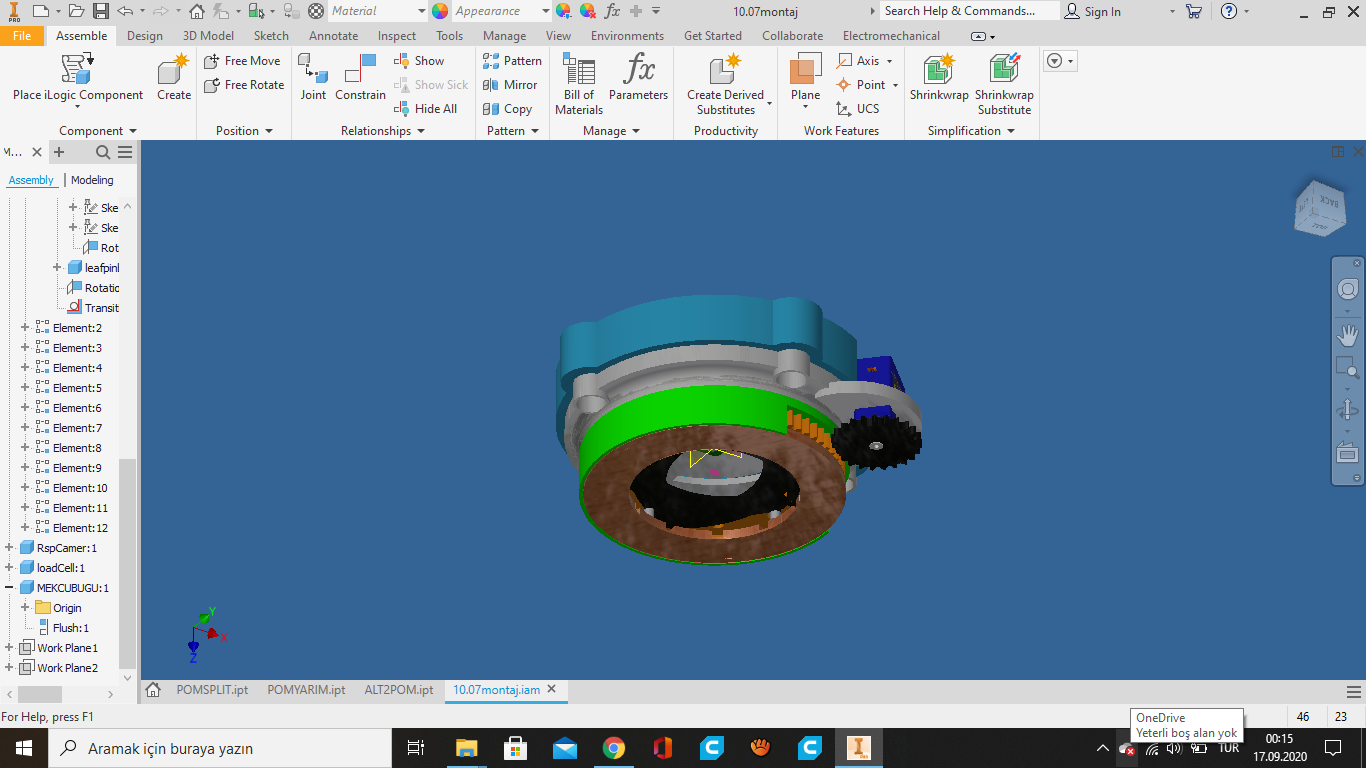The image size is (1366, 768).
Task: Switch to the View ribbon tab
Action: [x=558, y=35]
